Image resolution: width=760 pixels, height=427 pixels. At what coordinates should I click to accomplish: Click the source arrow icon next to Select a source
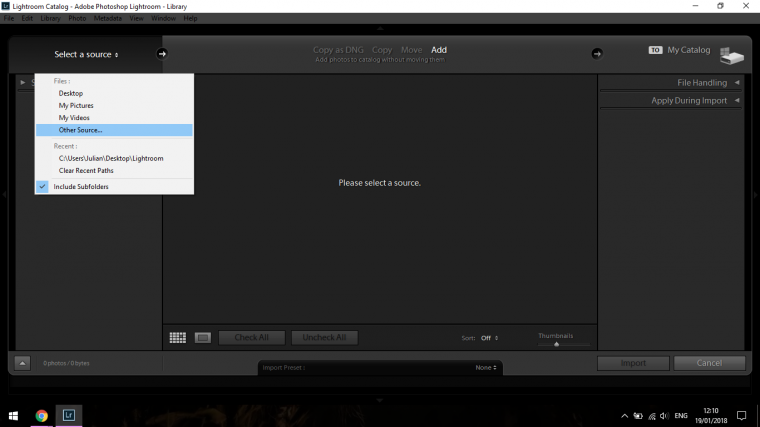pyautogui.click(x=162, y=54)
